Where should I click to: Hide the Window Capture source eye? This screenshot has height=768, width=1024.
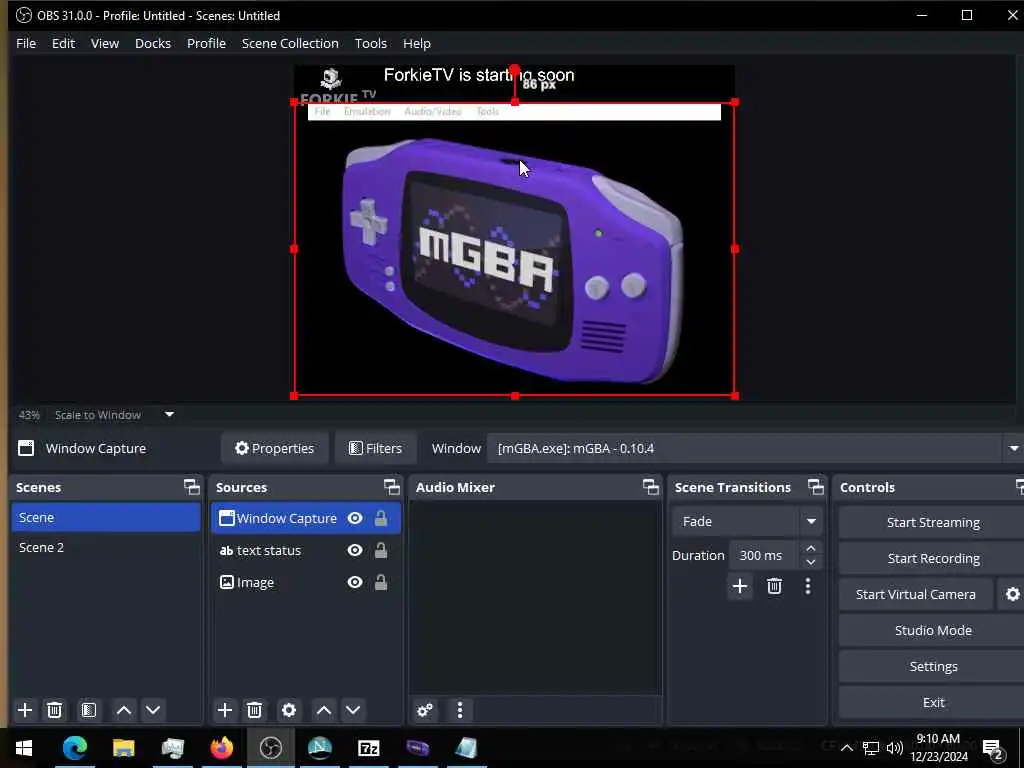pyautogui.click(x=355, y=518)
